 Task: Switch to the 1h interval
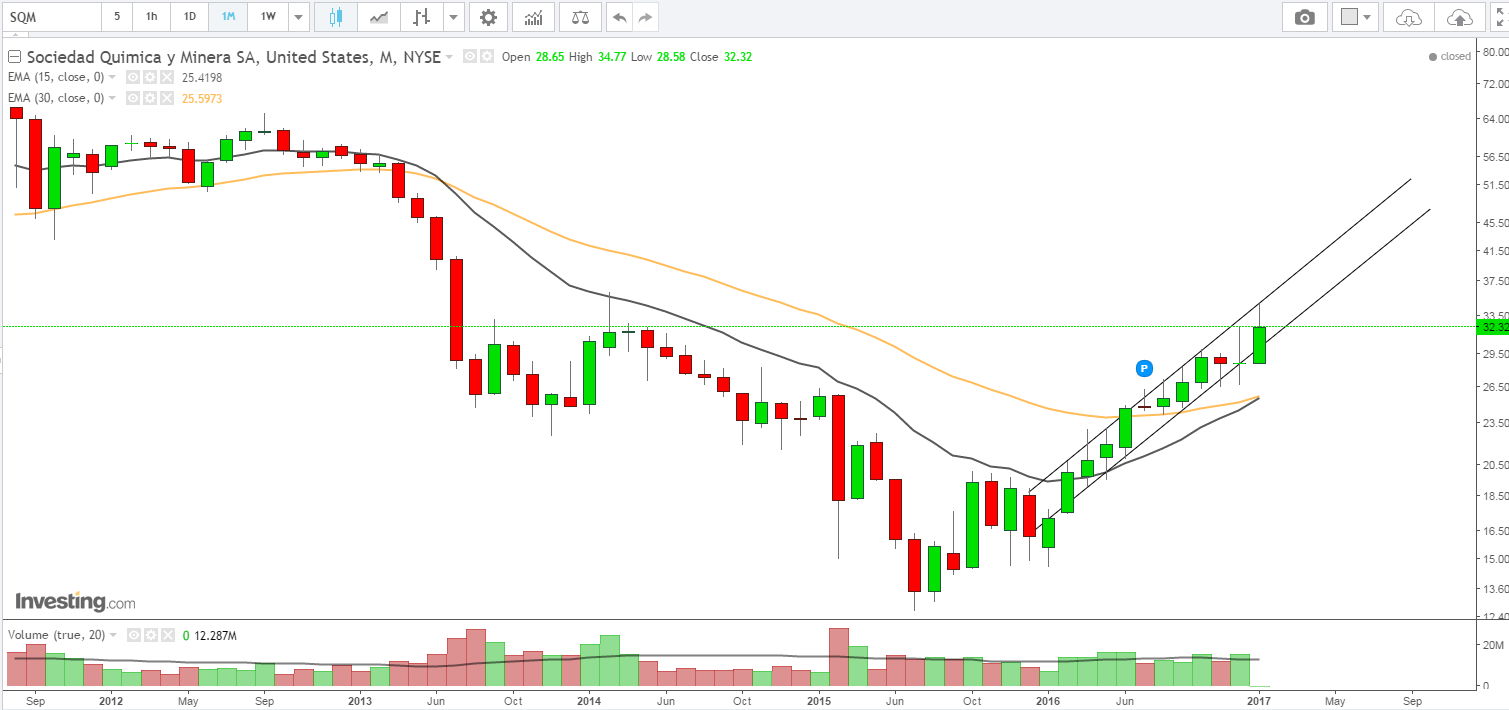[151, 17]
